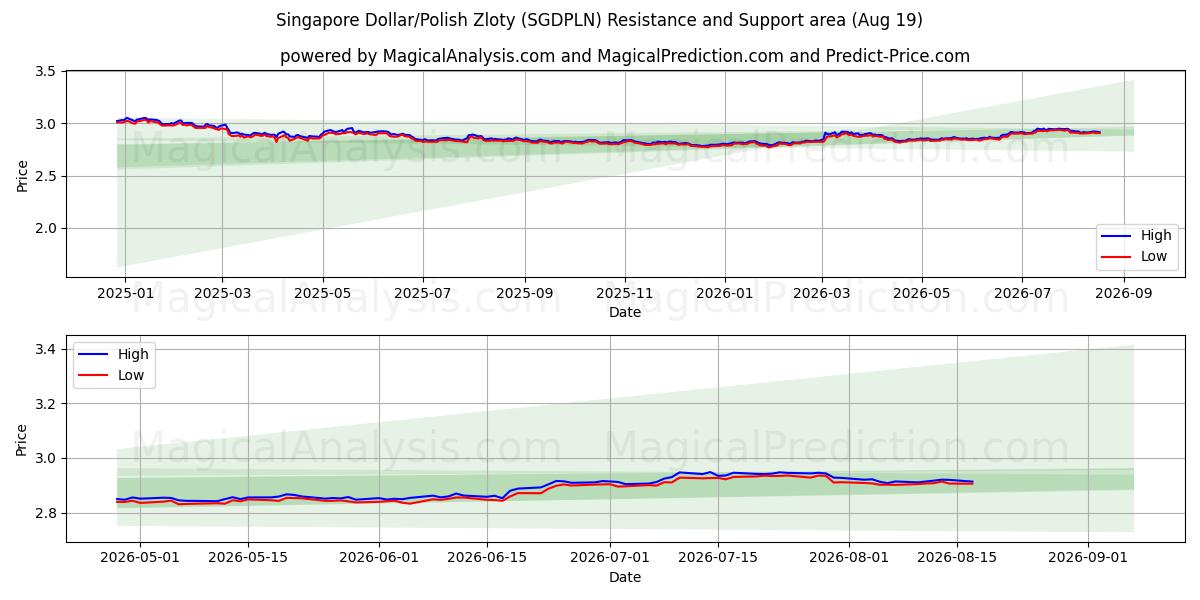Click the 2025-01 tick label

point(125,294)
